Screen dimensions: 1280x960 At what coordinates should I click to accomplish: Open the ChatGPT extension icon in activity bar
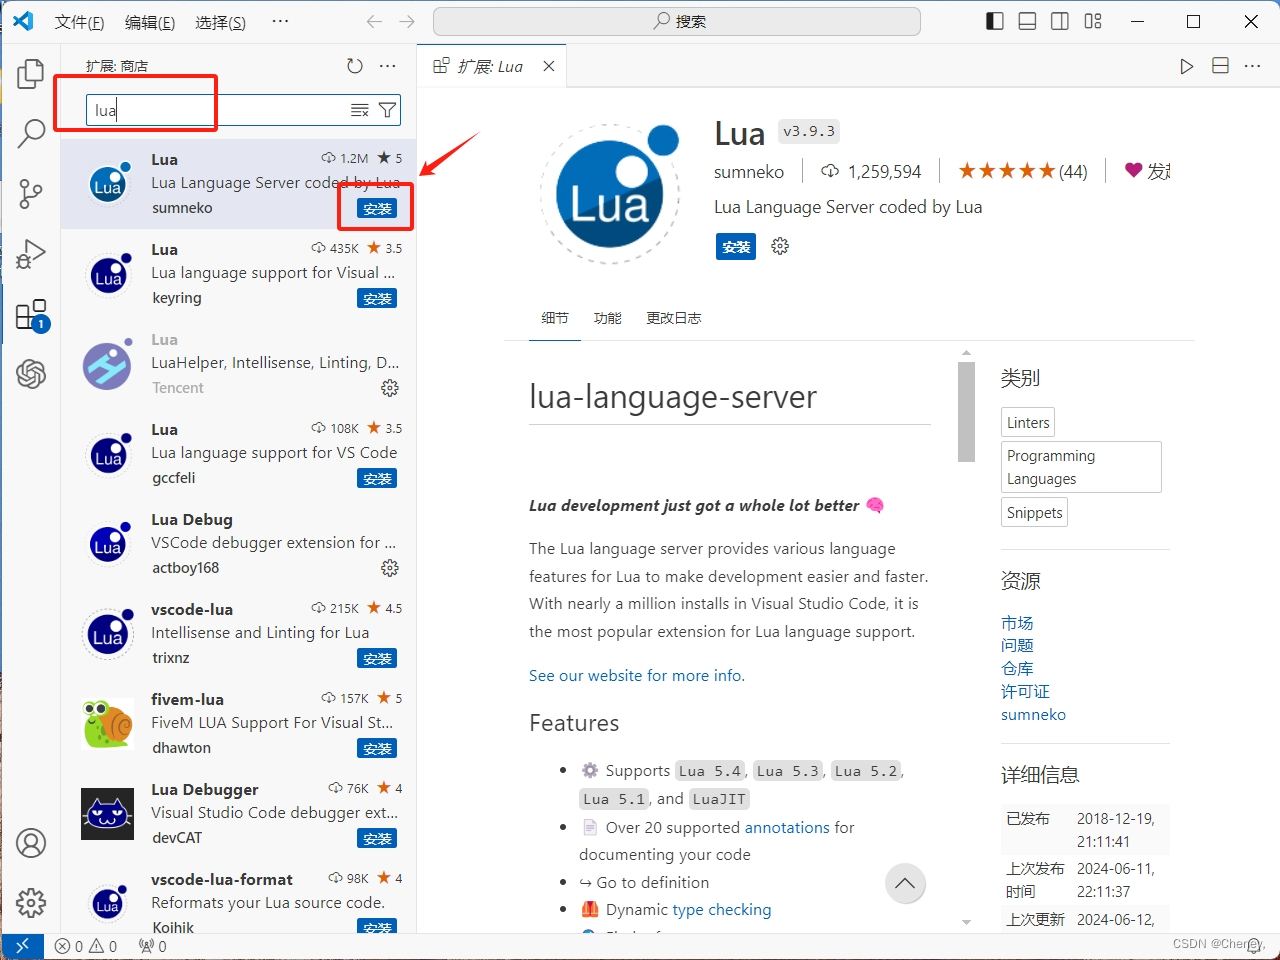click(31, 374)
